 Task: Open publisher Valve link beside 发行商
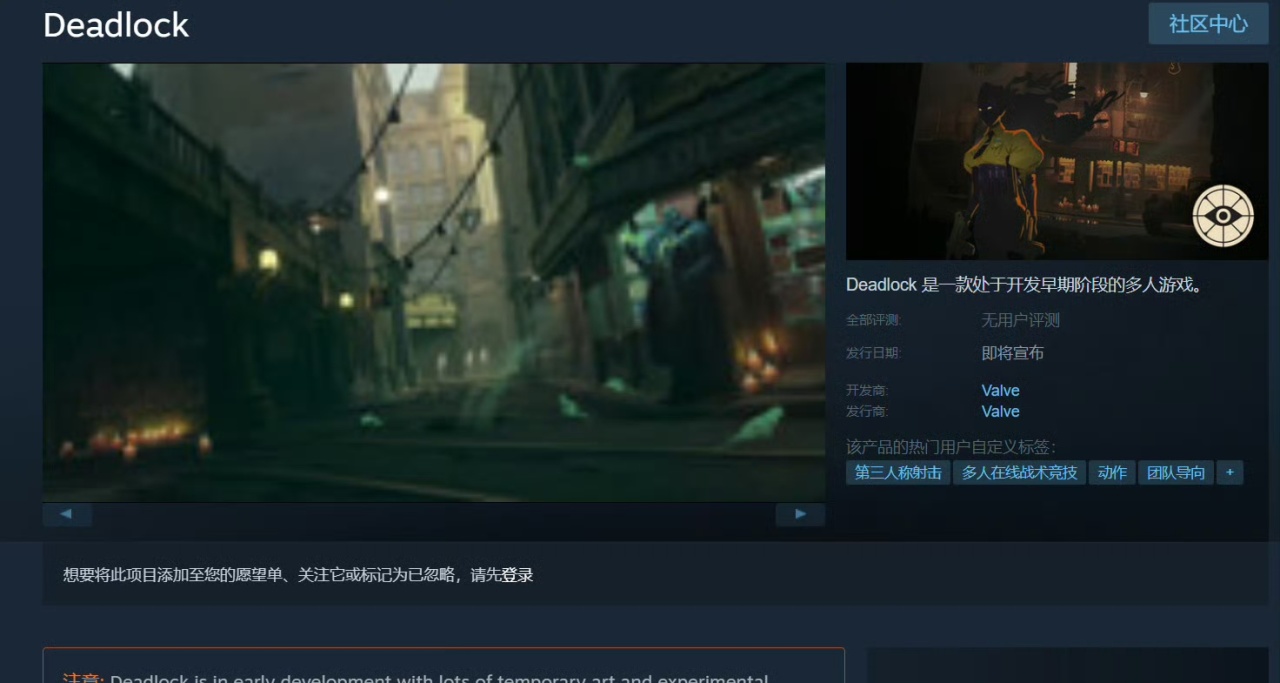(x=1000, y=411)
